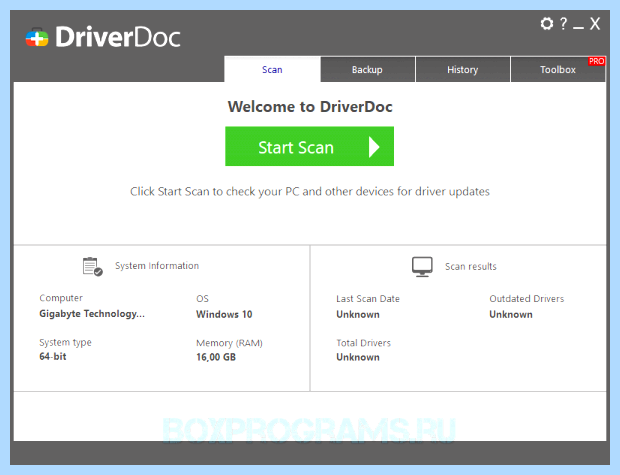Screen dimensions: 620x475
Task: Click the 16,00 GB memory value
Action: click(x=216, y=357)
